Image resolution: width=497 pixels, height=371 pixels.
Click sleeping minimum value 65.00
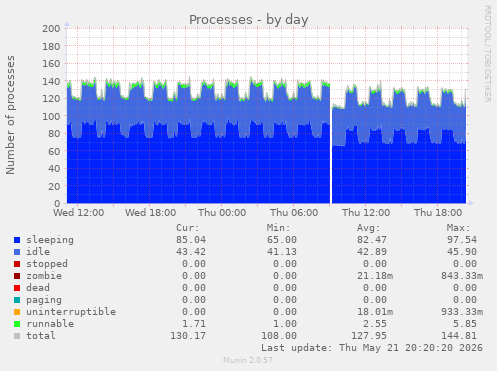click(282, 240)
